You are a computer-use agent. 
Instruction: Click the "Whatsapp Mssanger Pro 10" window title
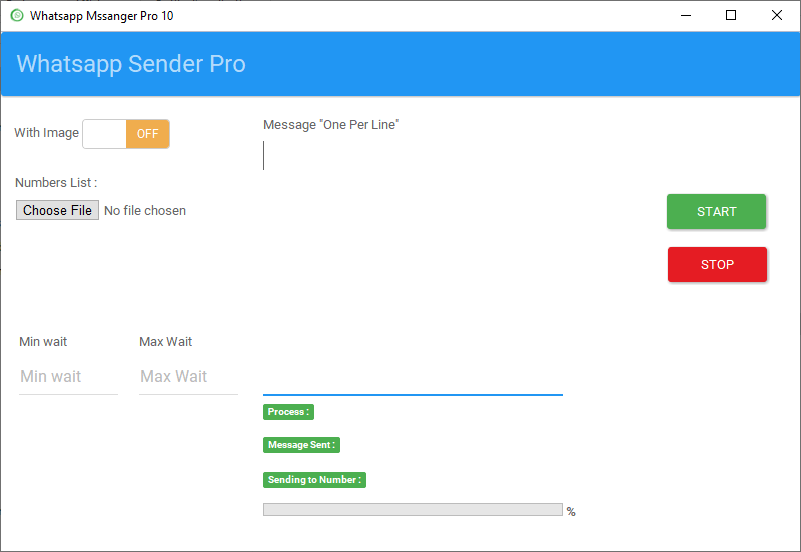coord(102,16)
